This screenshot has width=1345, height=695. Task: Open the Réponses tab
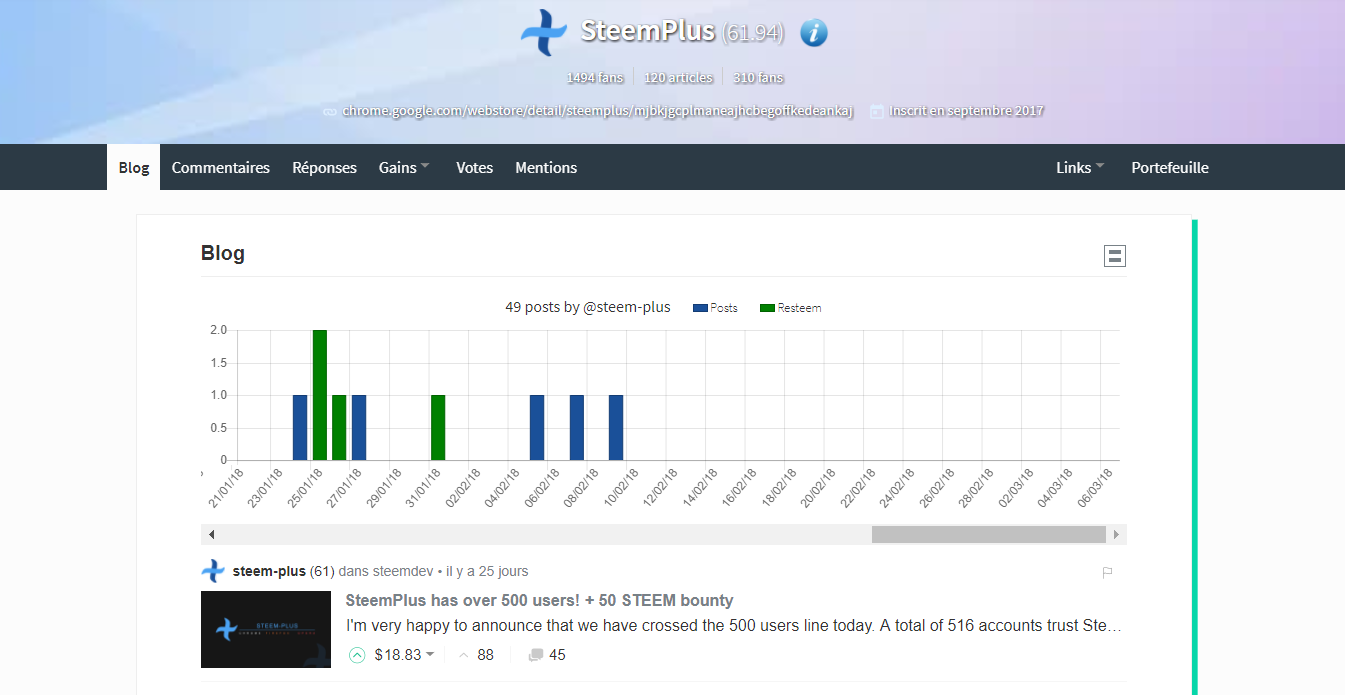[x=324, y=167]
